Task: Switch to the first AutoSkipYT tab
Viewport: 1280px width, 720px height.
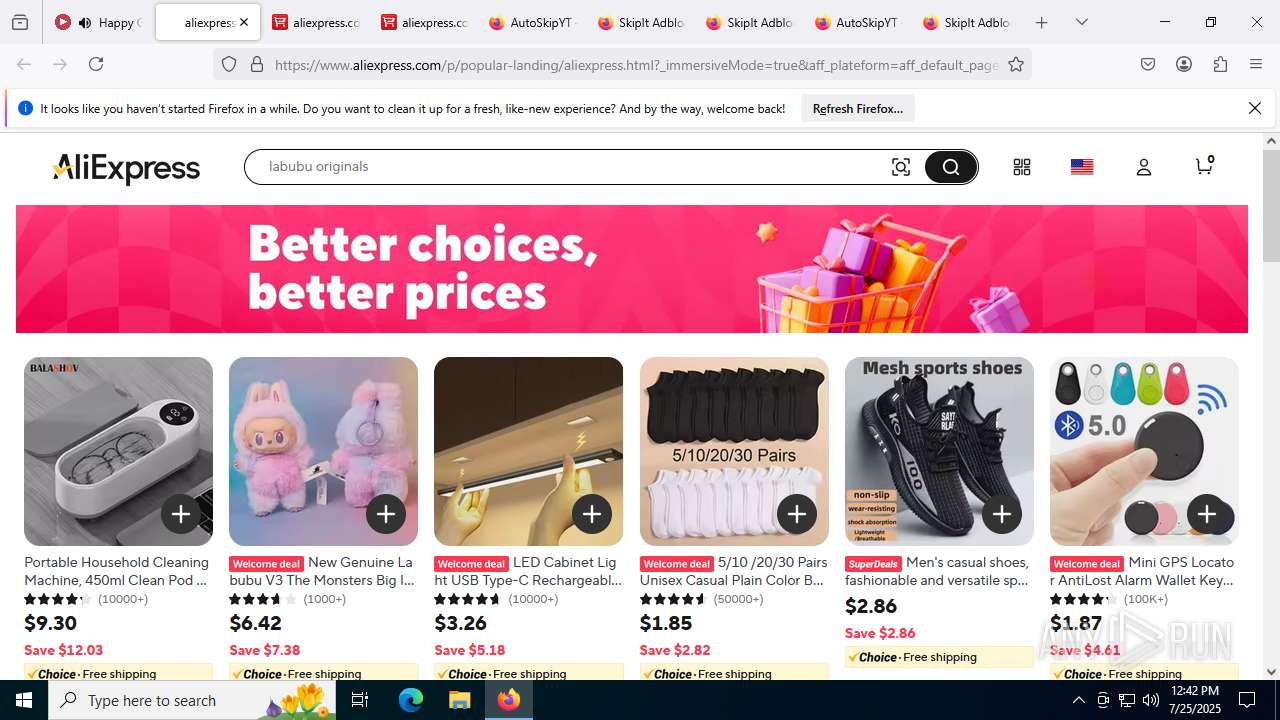Action: click(532, 22)
